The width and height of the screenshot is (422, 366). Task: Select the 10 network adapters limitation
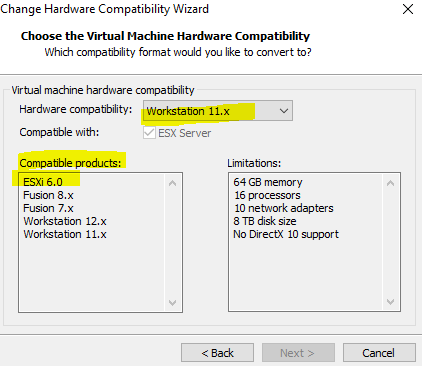tap(284, 208)
